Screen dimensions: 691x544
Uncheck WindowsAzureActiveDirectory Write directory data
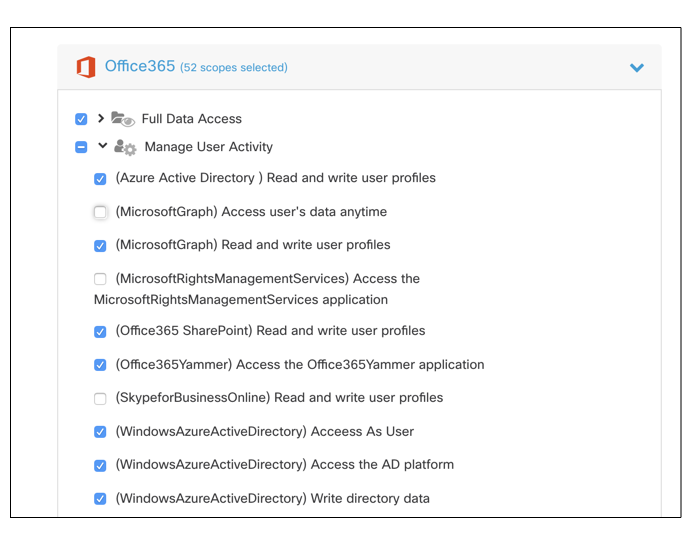100,499
